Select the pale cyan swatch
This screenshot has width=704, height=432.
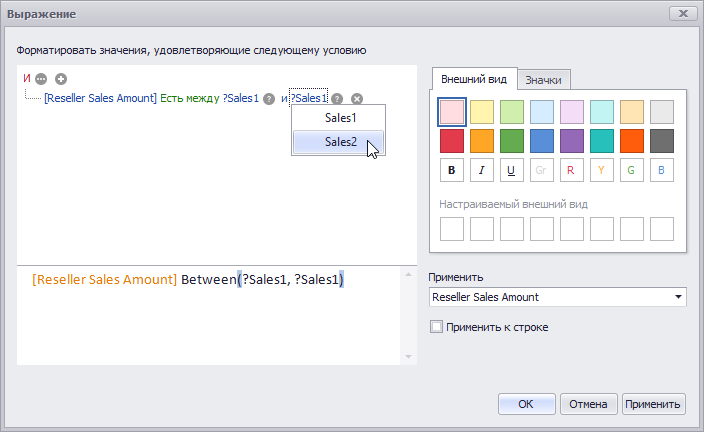(x=602, y=112)
